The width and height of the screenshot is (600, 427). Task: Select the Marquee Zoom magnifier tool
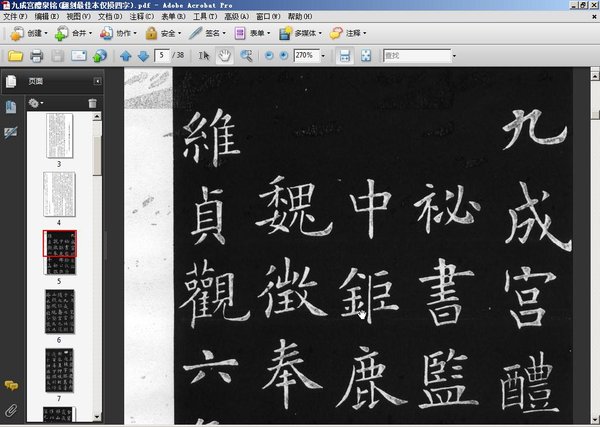246,56
